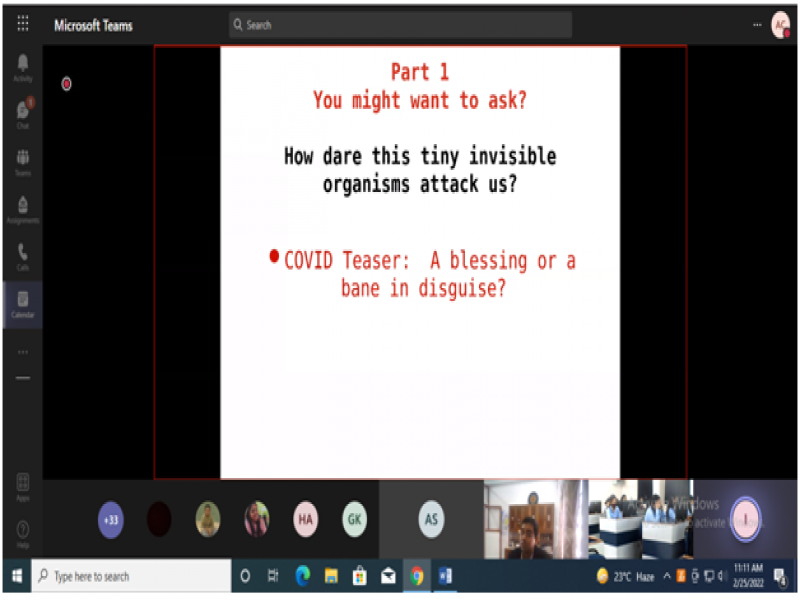Click the Help question mark icon
The image size is (800, 600).
[x=22, y=531]
